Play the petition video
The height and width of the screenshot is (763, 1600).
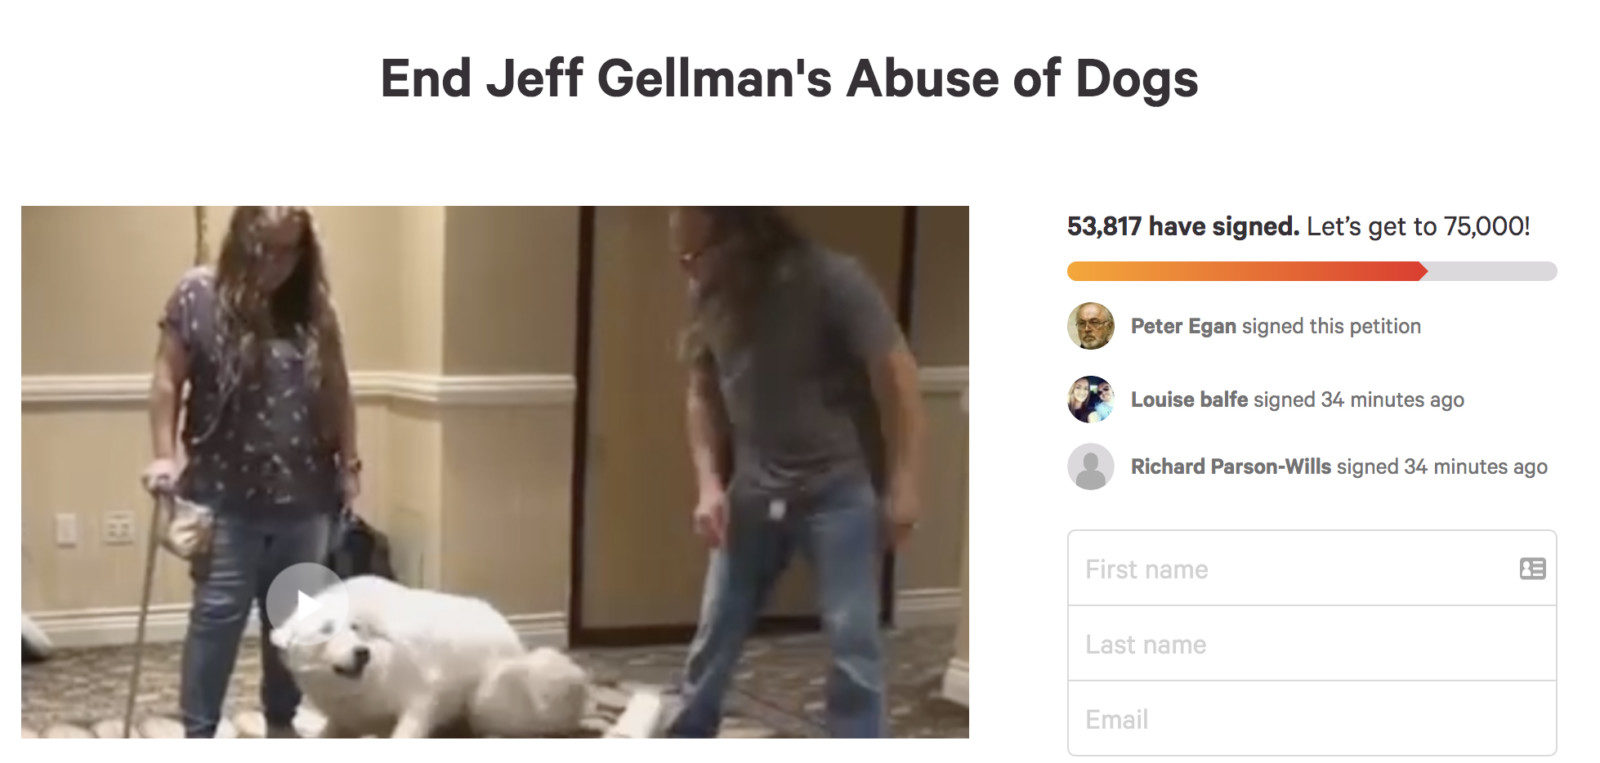[307, 604]
